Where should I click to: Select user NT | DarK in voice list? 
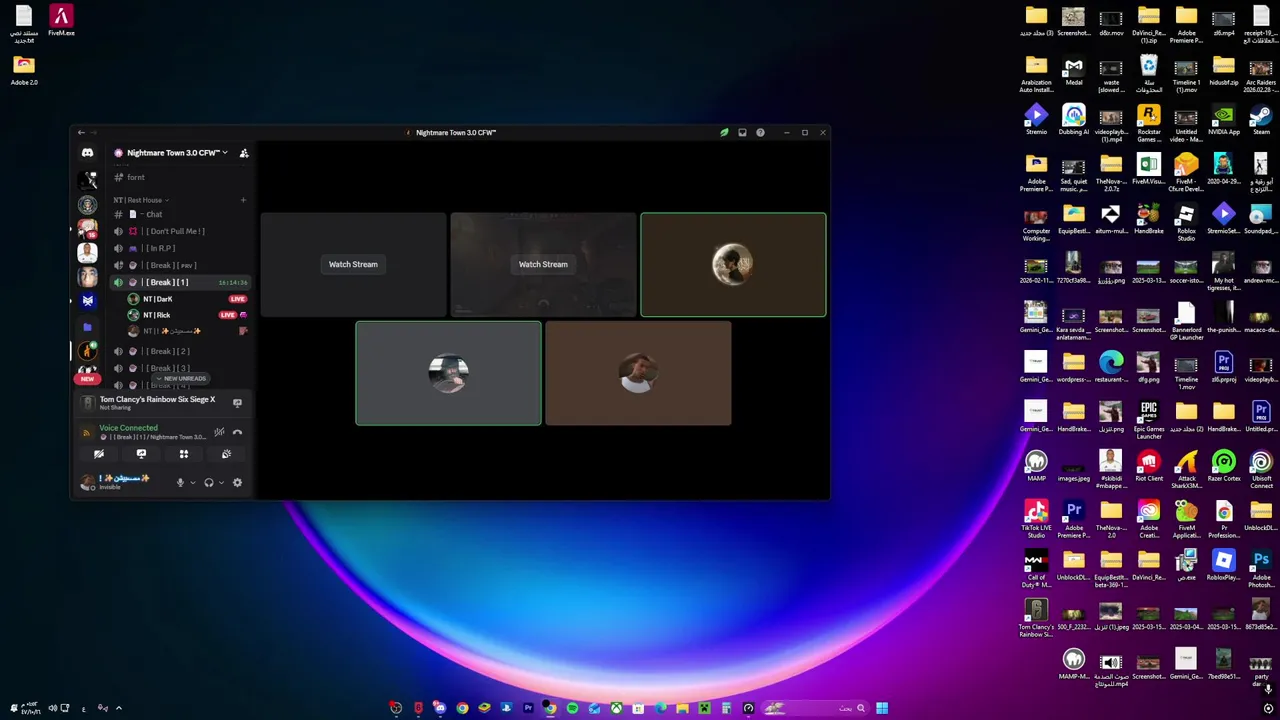[x=158, y=299]
